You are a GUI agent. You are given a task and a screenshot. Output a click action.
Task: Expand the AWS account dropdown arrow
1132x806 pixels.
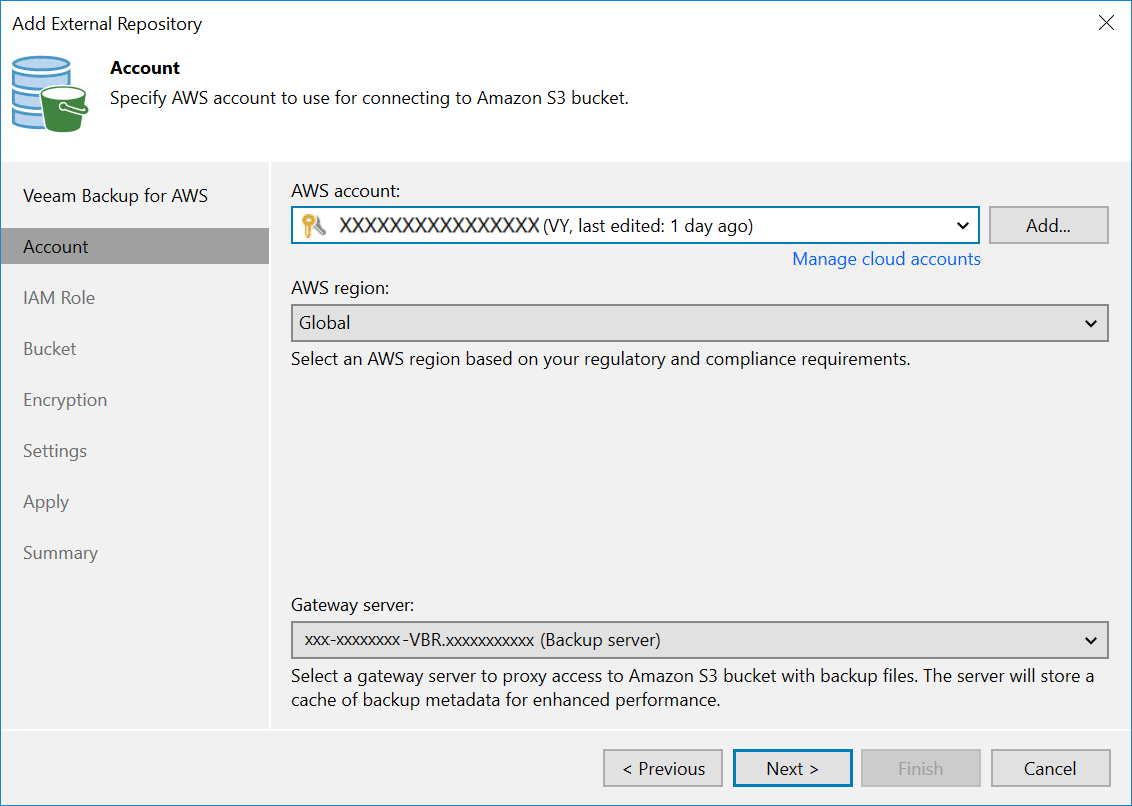(x=962, y=226)
